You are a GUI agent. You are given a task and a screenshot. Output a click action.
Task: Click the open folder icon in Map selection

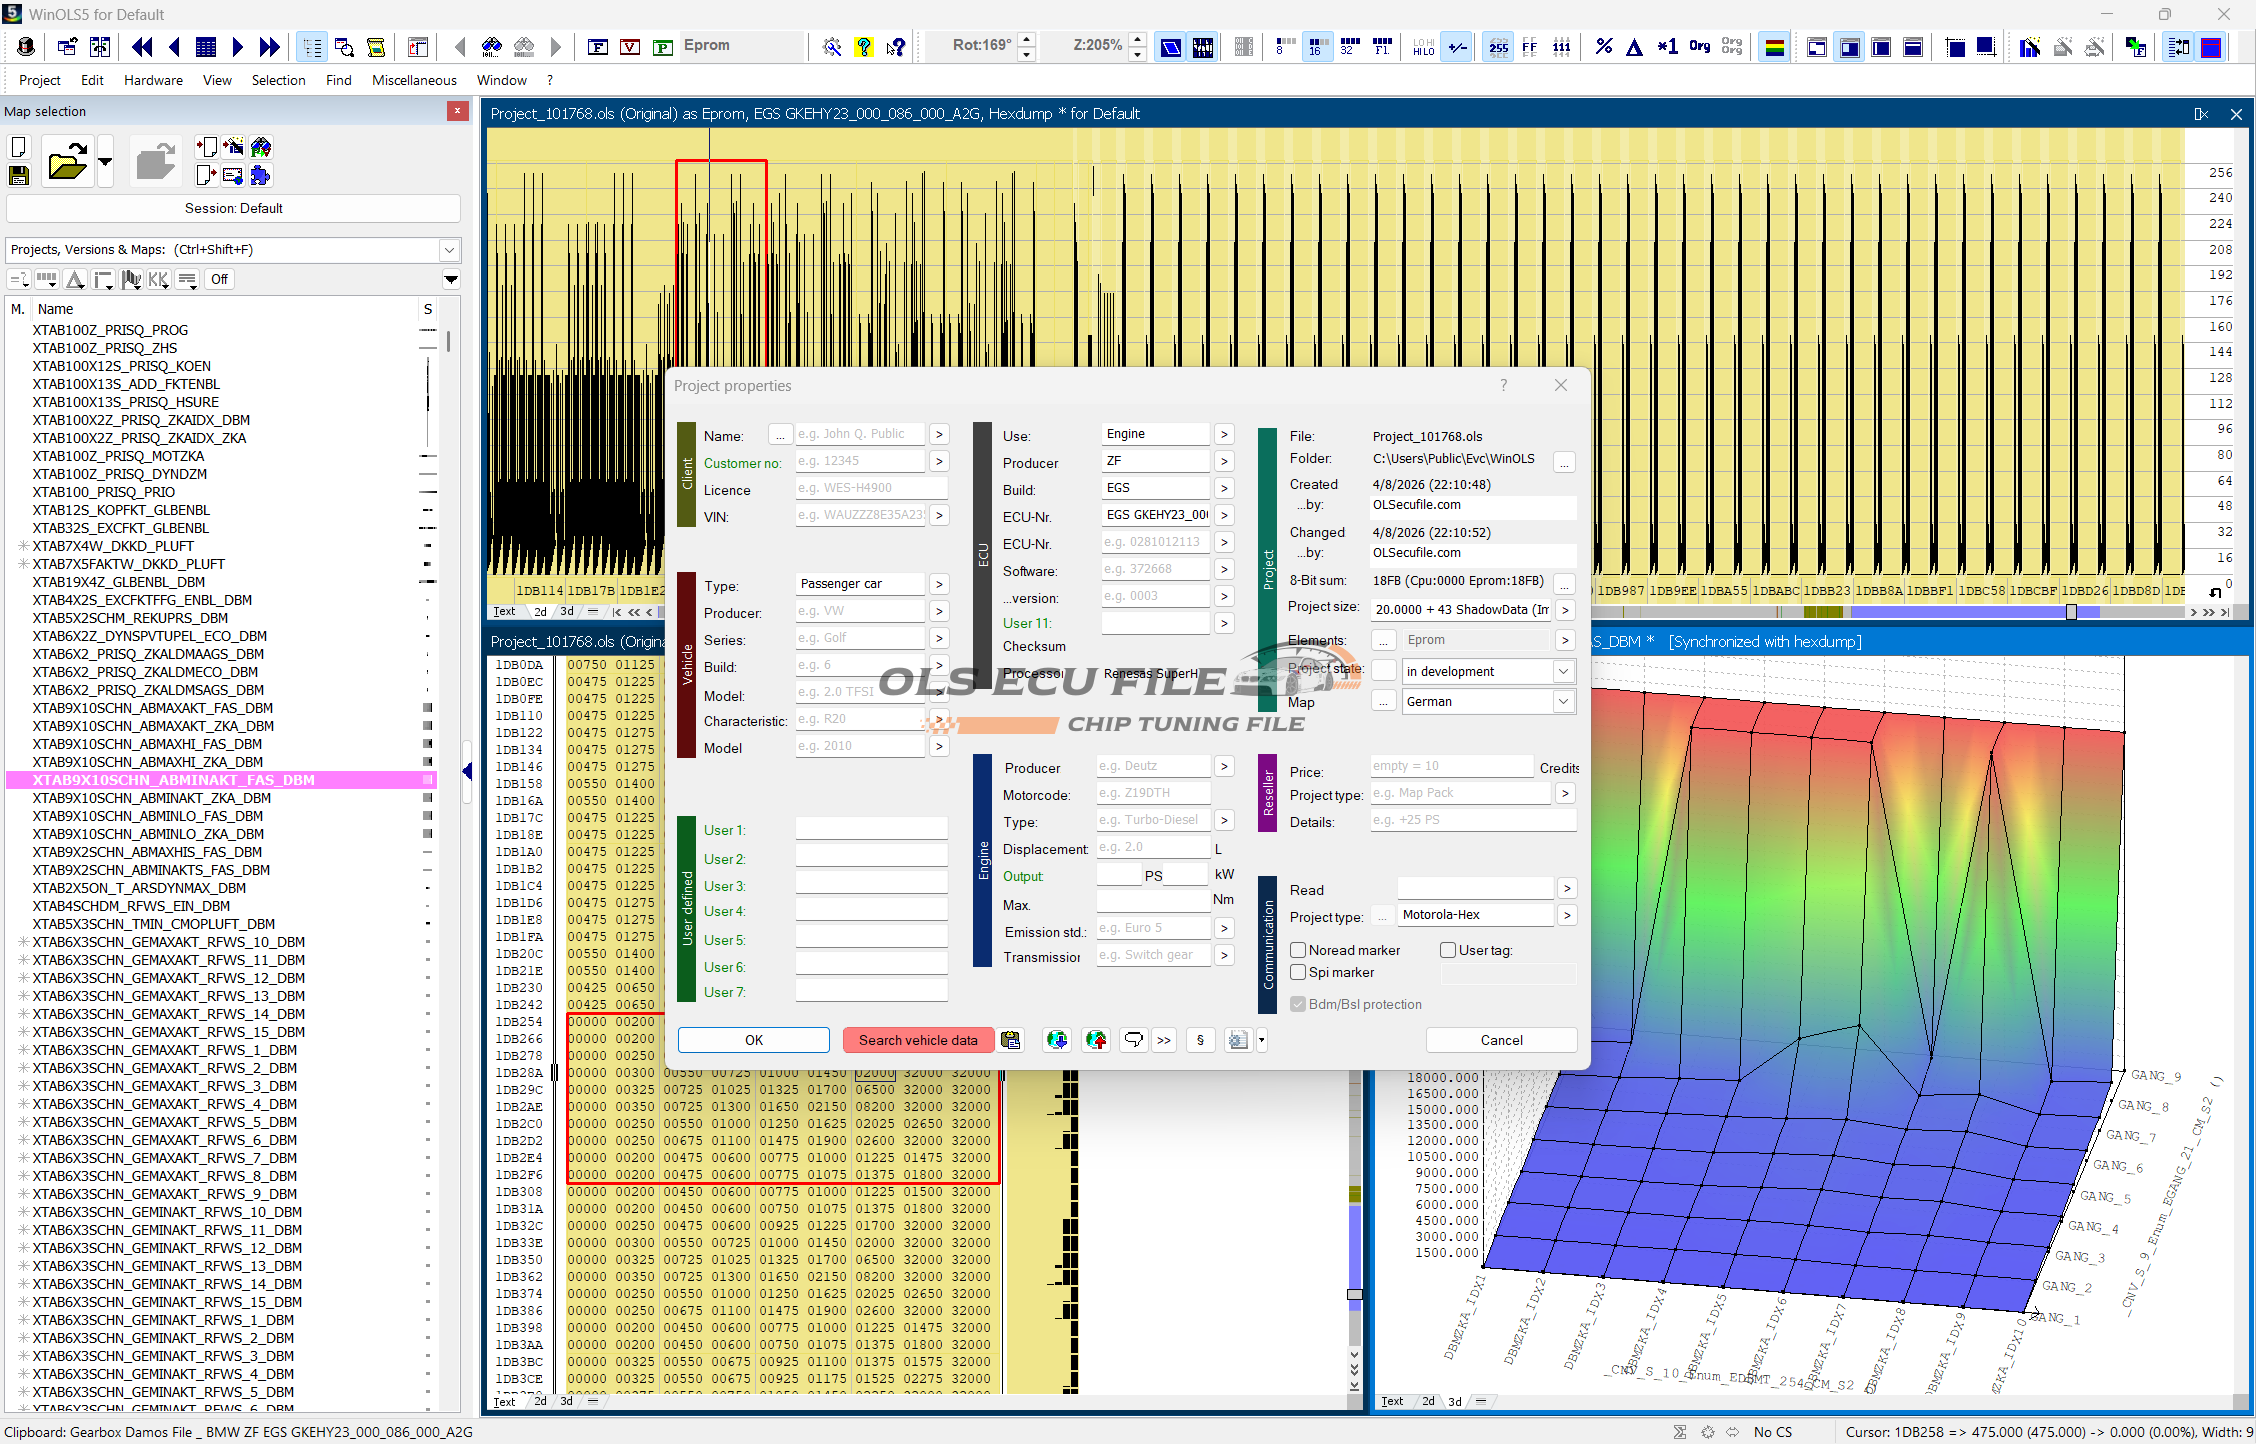[x=67, y=162]
